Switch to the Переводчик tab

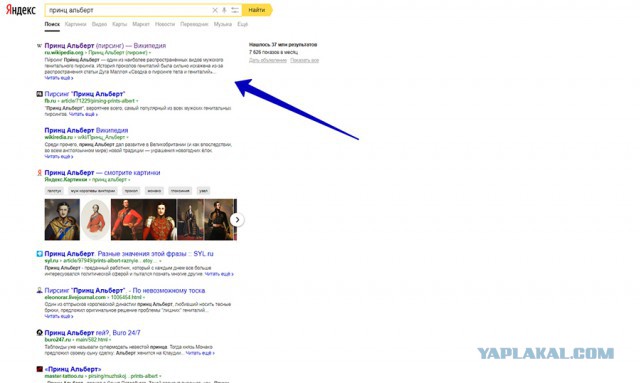pos(194,24)
